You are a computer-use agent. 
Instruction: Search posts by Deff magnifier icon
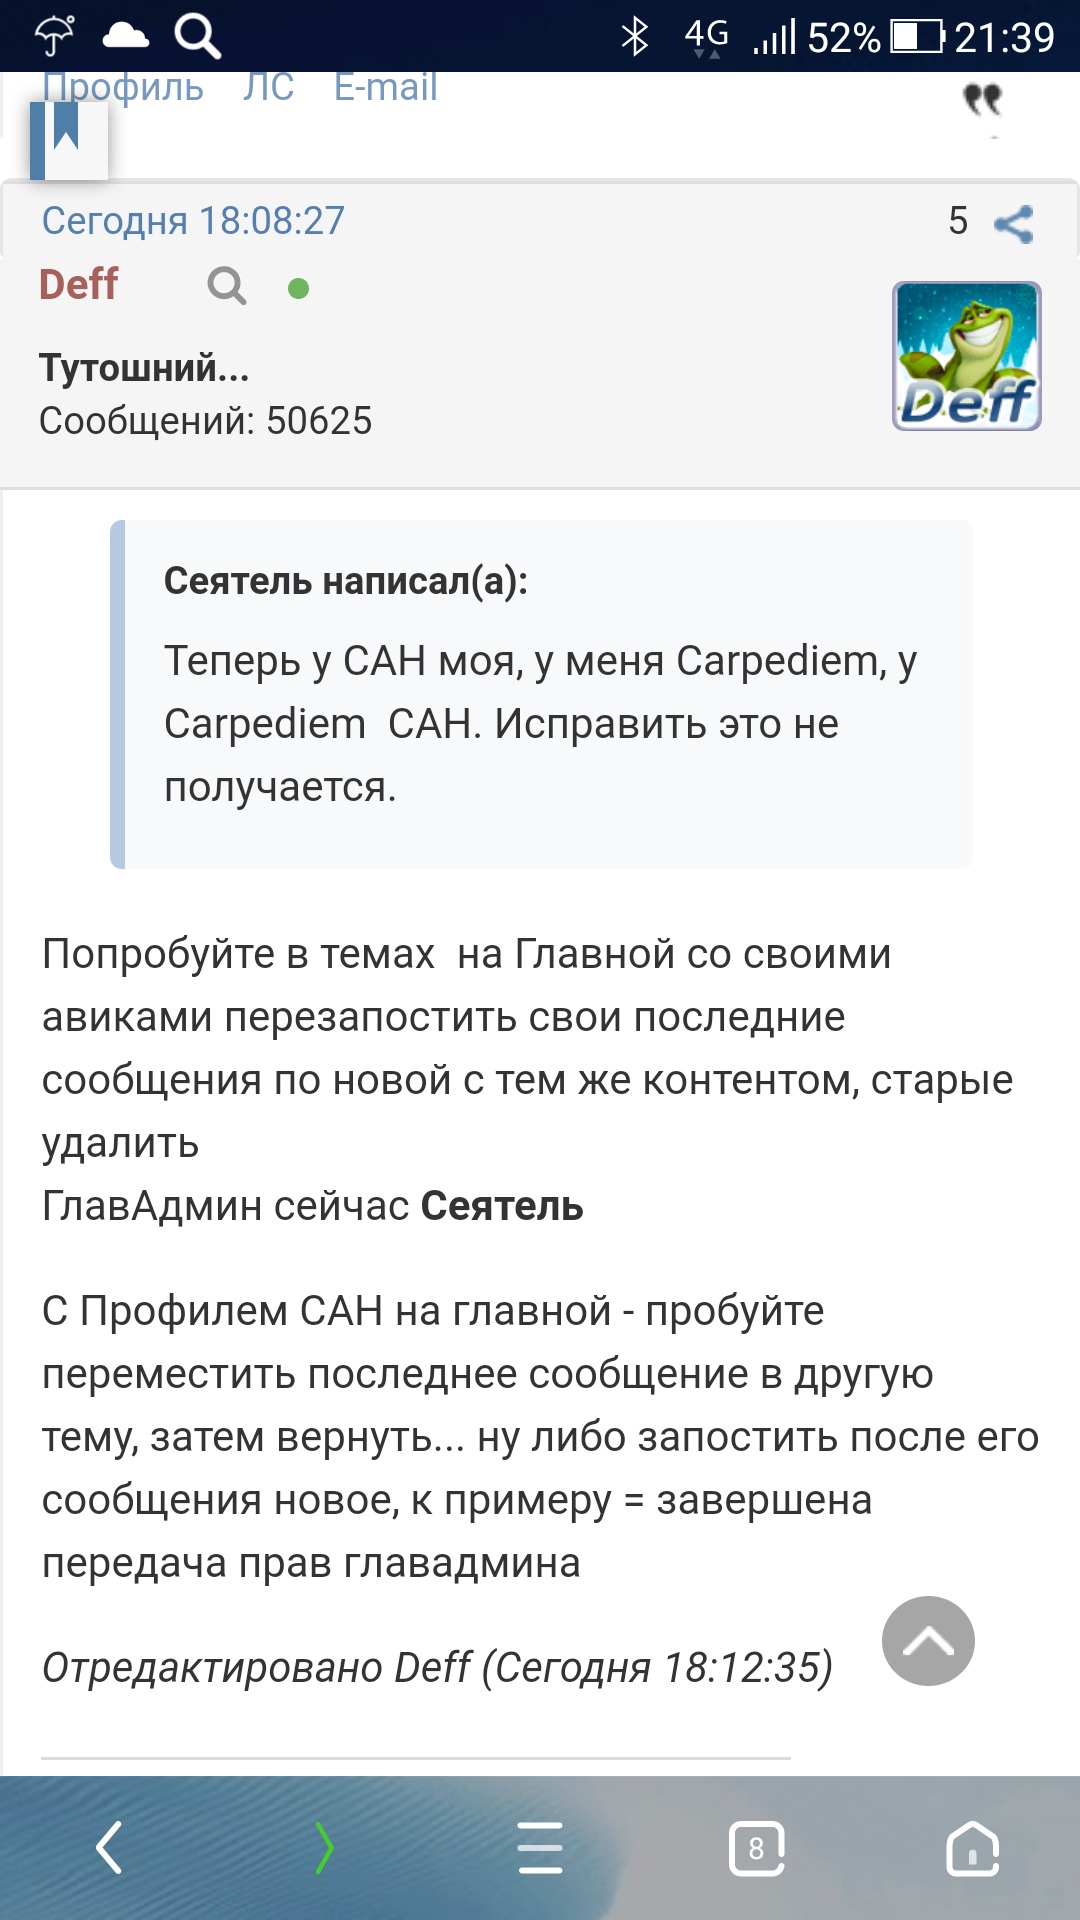pos(227,286)
